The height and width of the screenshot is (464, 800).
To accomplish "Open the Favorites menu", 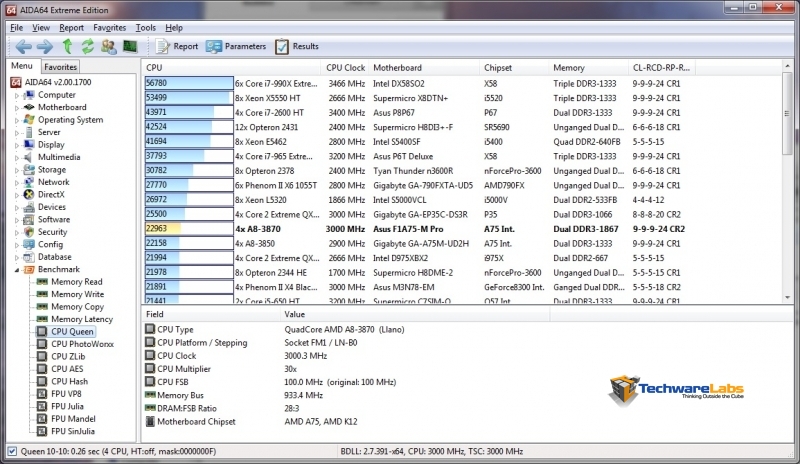I will click(x=109, y=28).
